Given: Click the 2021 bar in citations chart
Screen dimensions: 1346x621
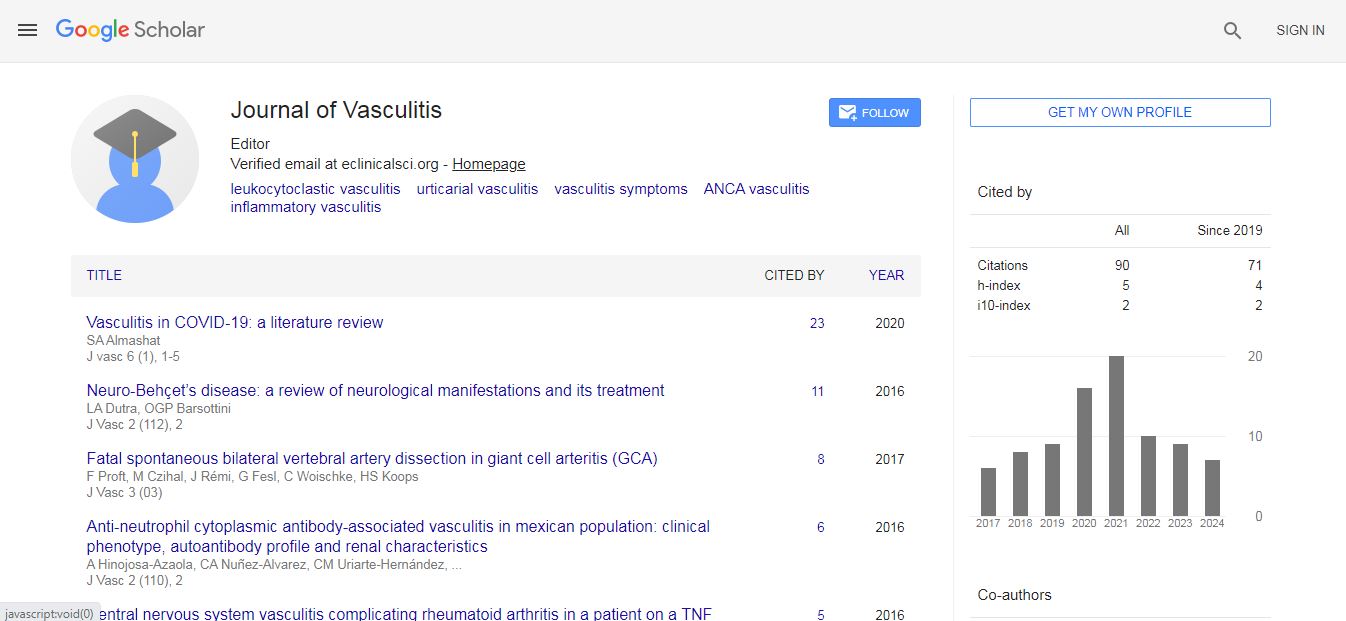Looking at the screenshot, I should [1116, 436].
